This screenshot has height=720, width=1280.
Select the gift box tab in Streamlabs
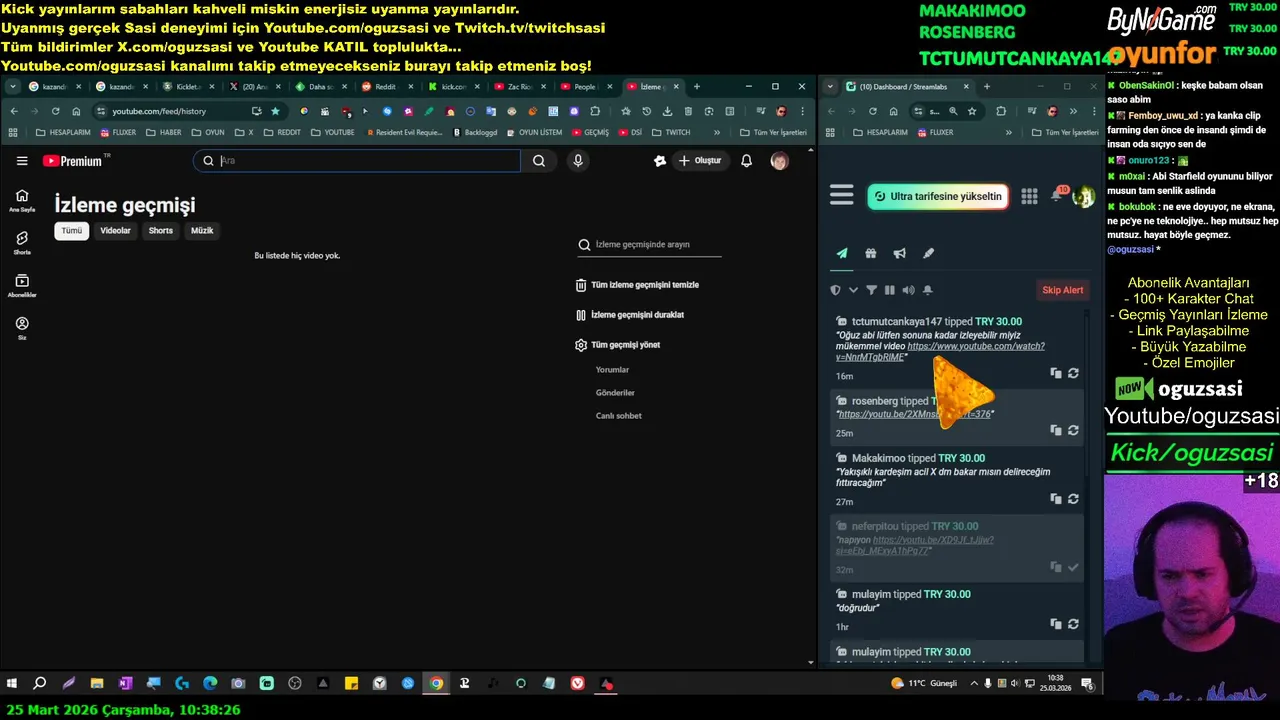click(871, 254)
